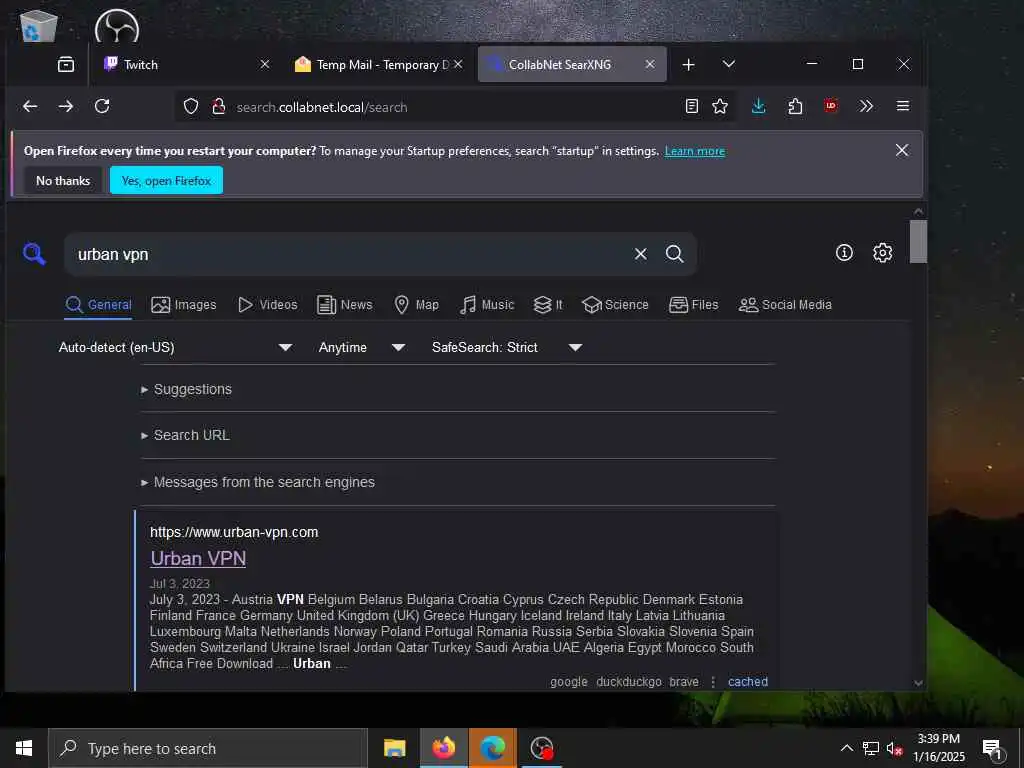Go forward to the next page

pos(66,106)
